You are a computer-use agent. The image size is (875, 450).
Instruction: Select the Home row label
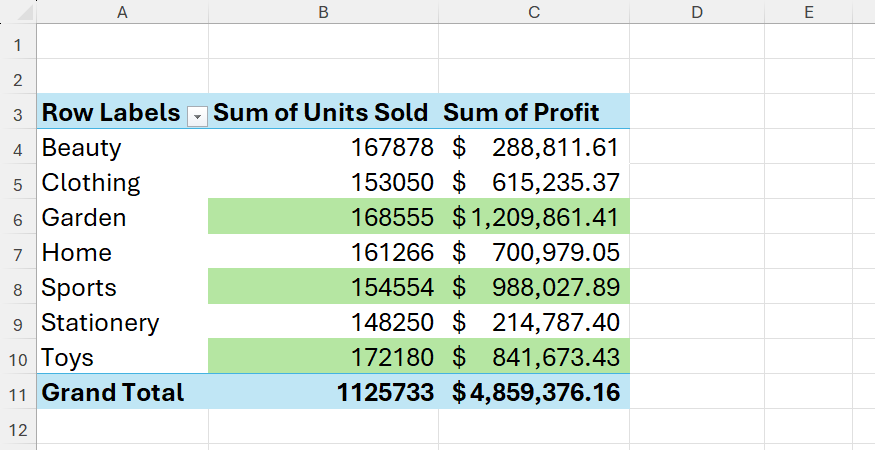point(76,253)
